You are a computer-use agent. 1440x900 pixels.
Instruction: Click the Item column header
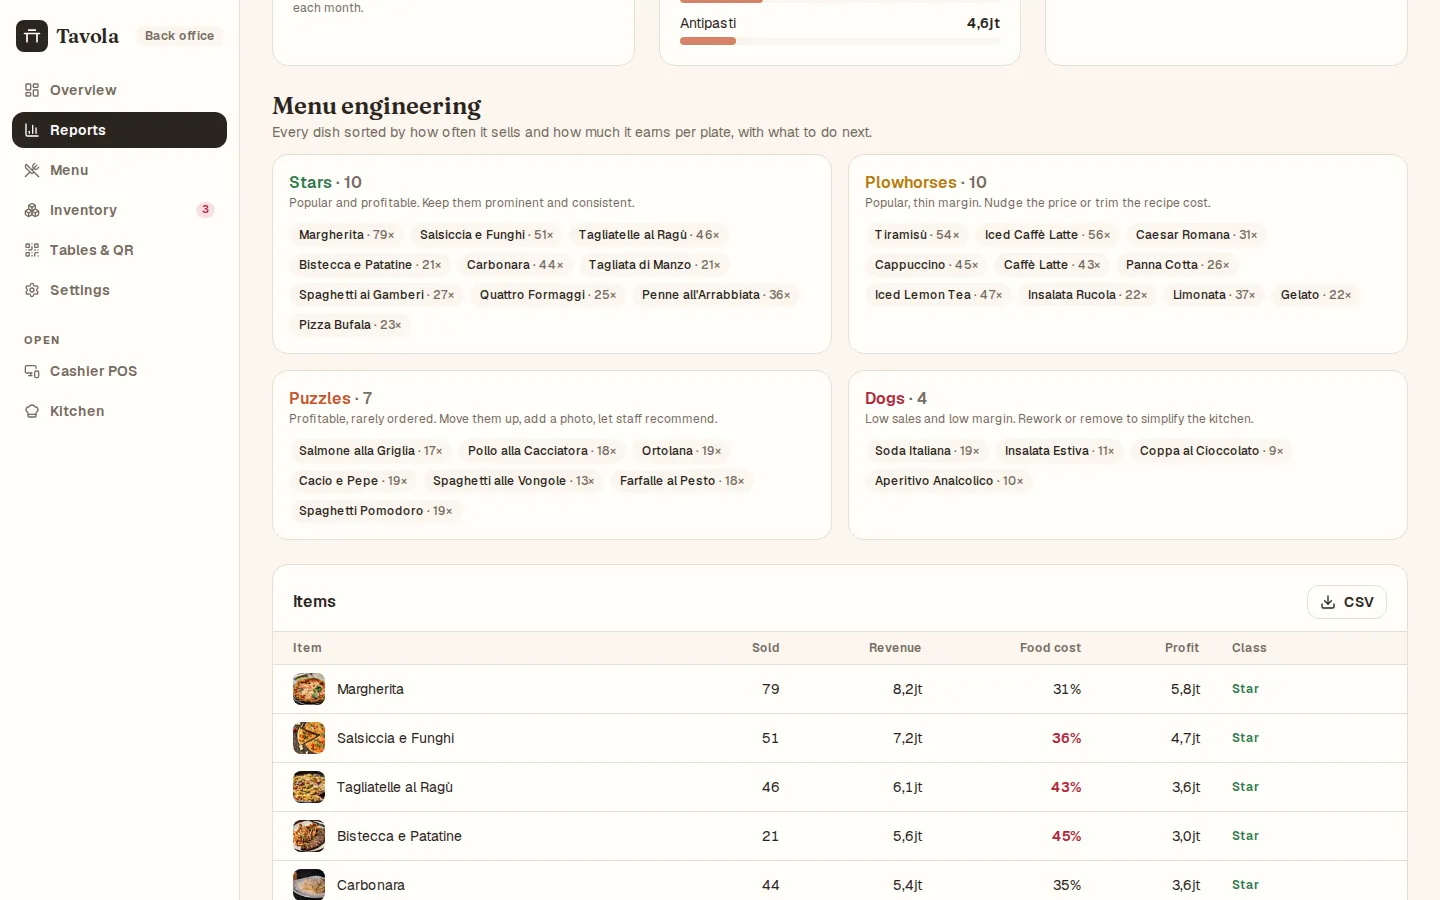[307, 648]
